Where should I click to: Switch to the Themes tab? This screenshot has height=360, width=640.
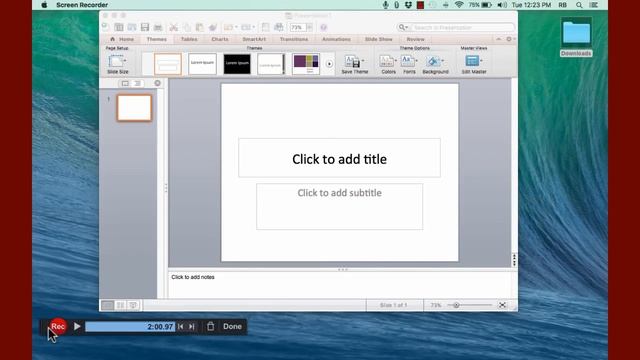tap(157, 39)
